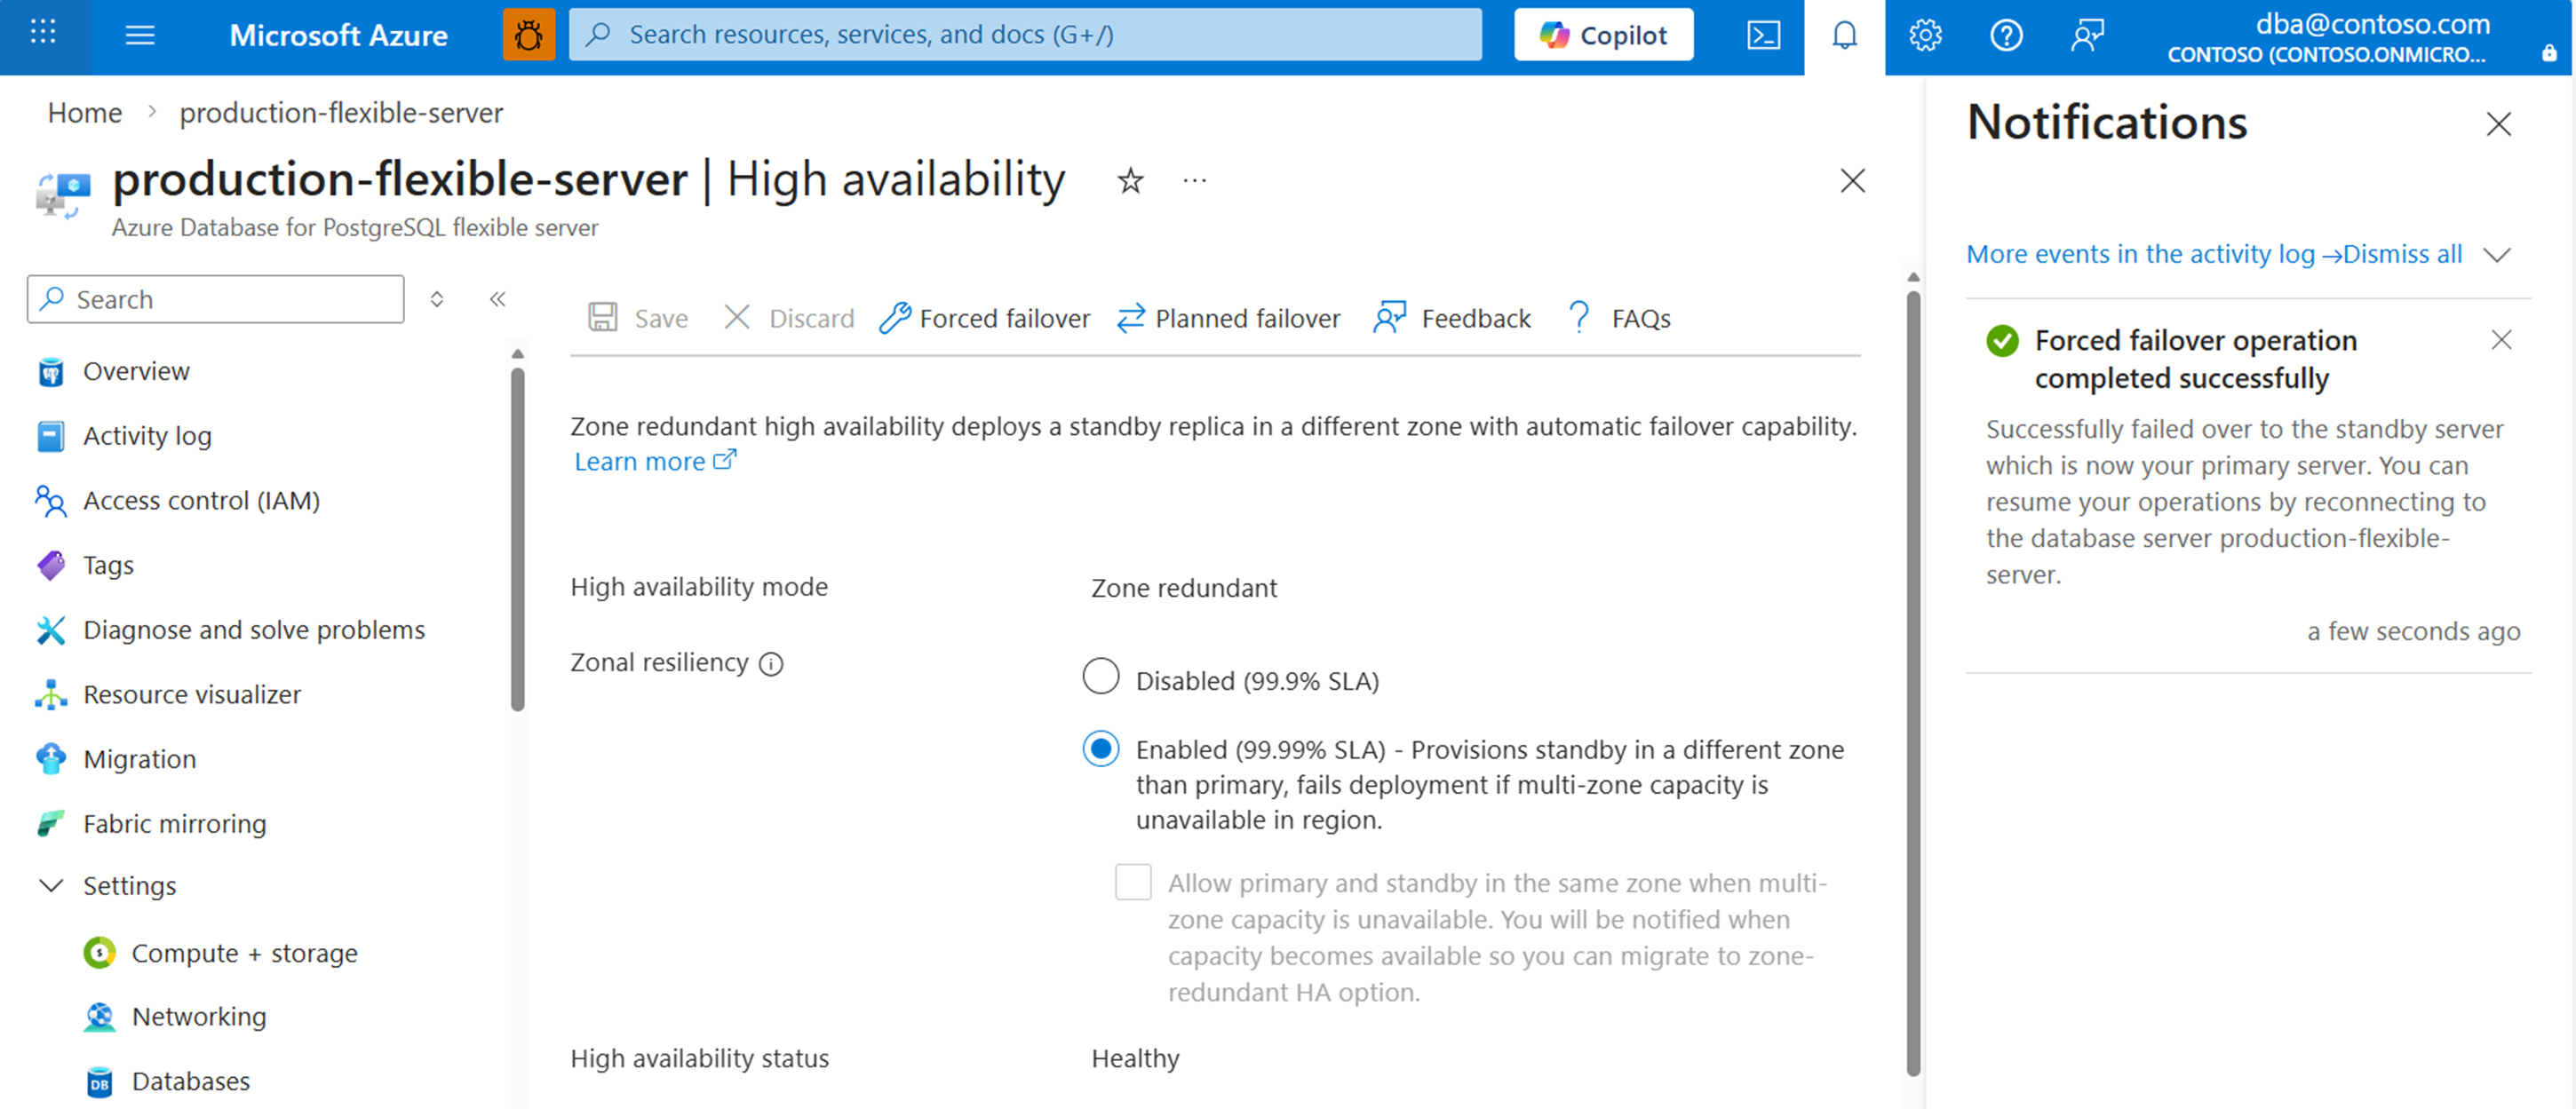
Task: Open Cloud Shell from top bar
Action: [x=1763, y=36]
